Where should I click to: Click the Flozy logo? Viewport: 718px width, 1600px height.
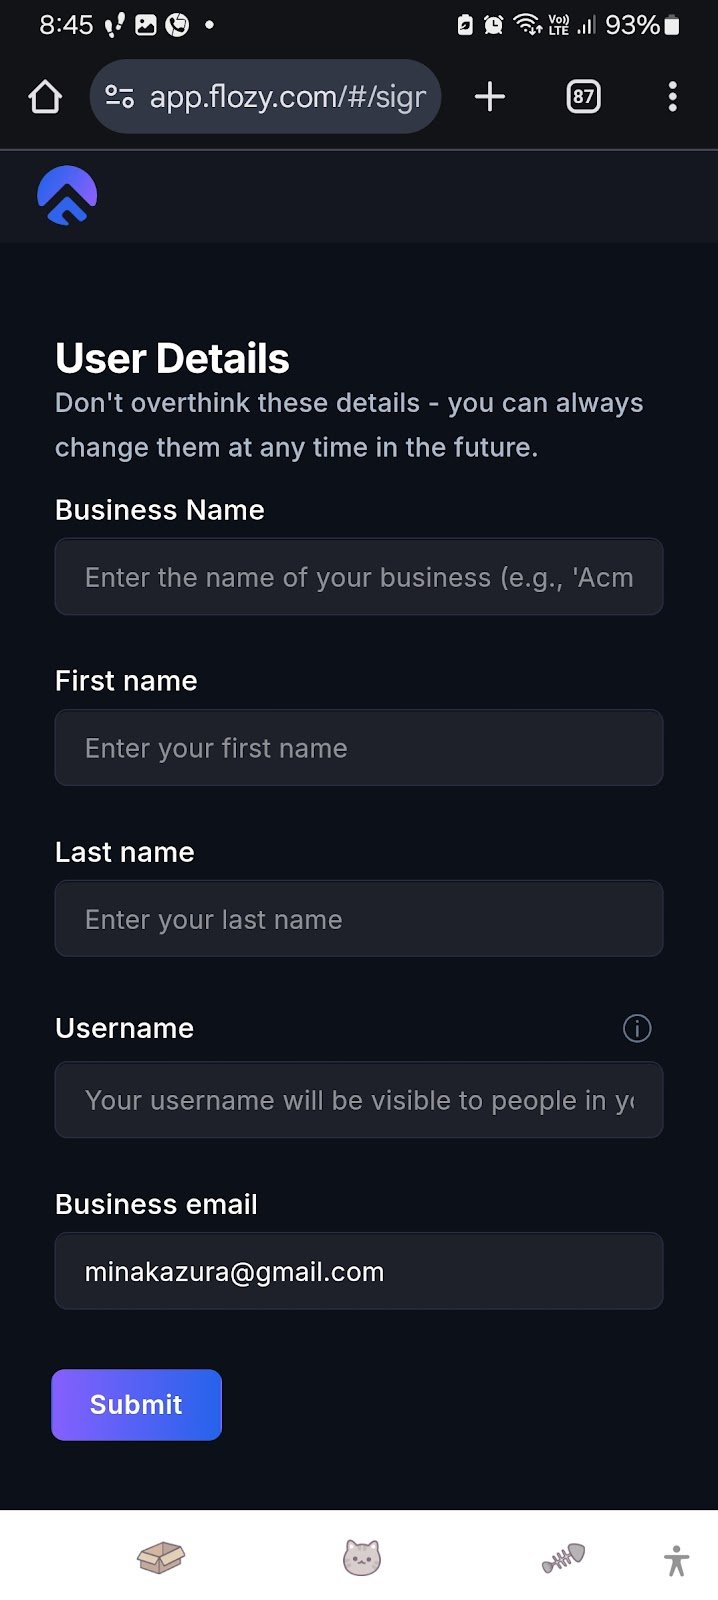click(x=67, y=195)
